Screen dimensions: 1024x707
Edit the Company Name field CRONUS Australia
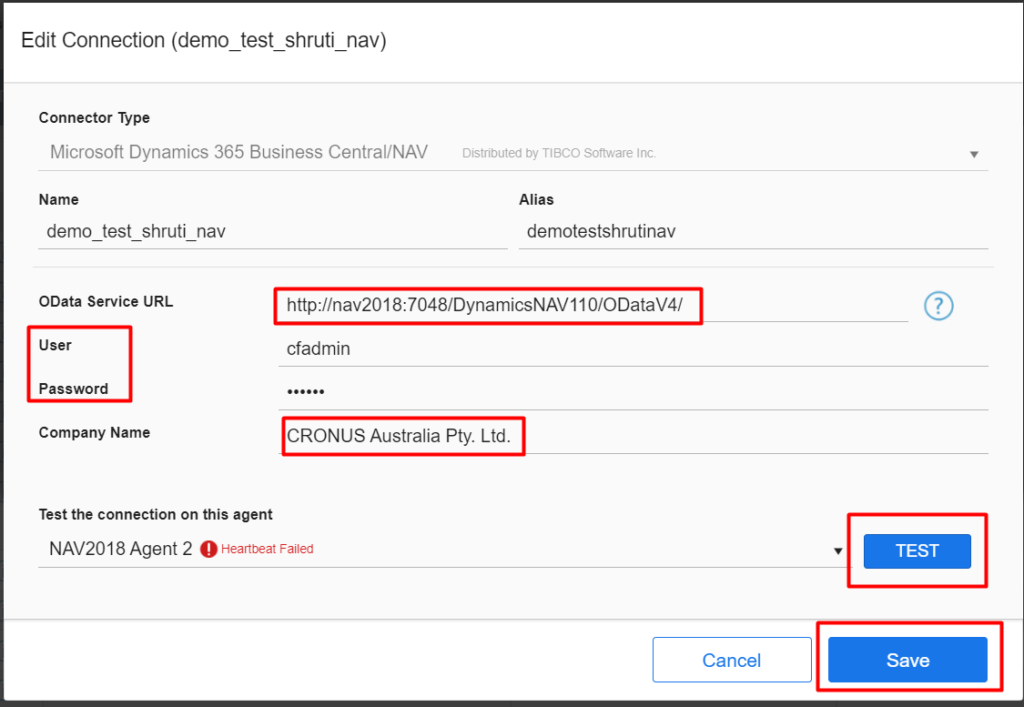[633, 436]
